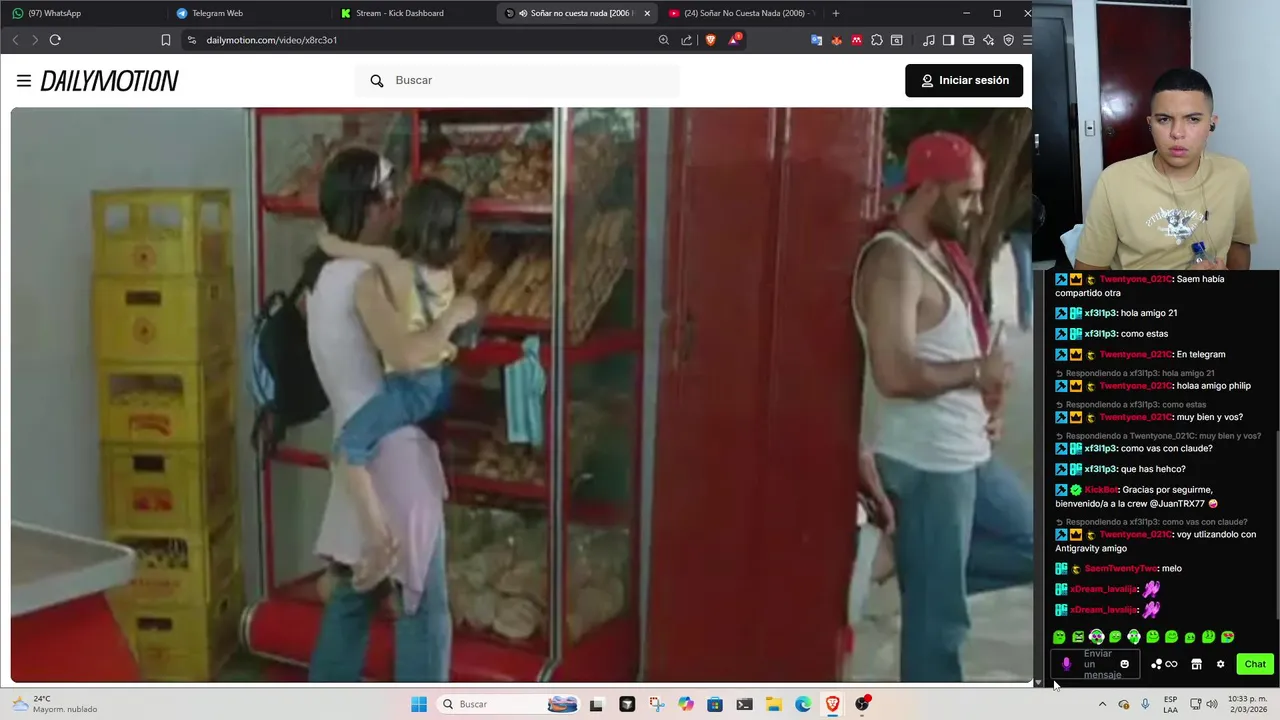Switch to the Stream - Kick Dashboard tab
This screenshot has height=720, width=1280.
pos(410,13)
